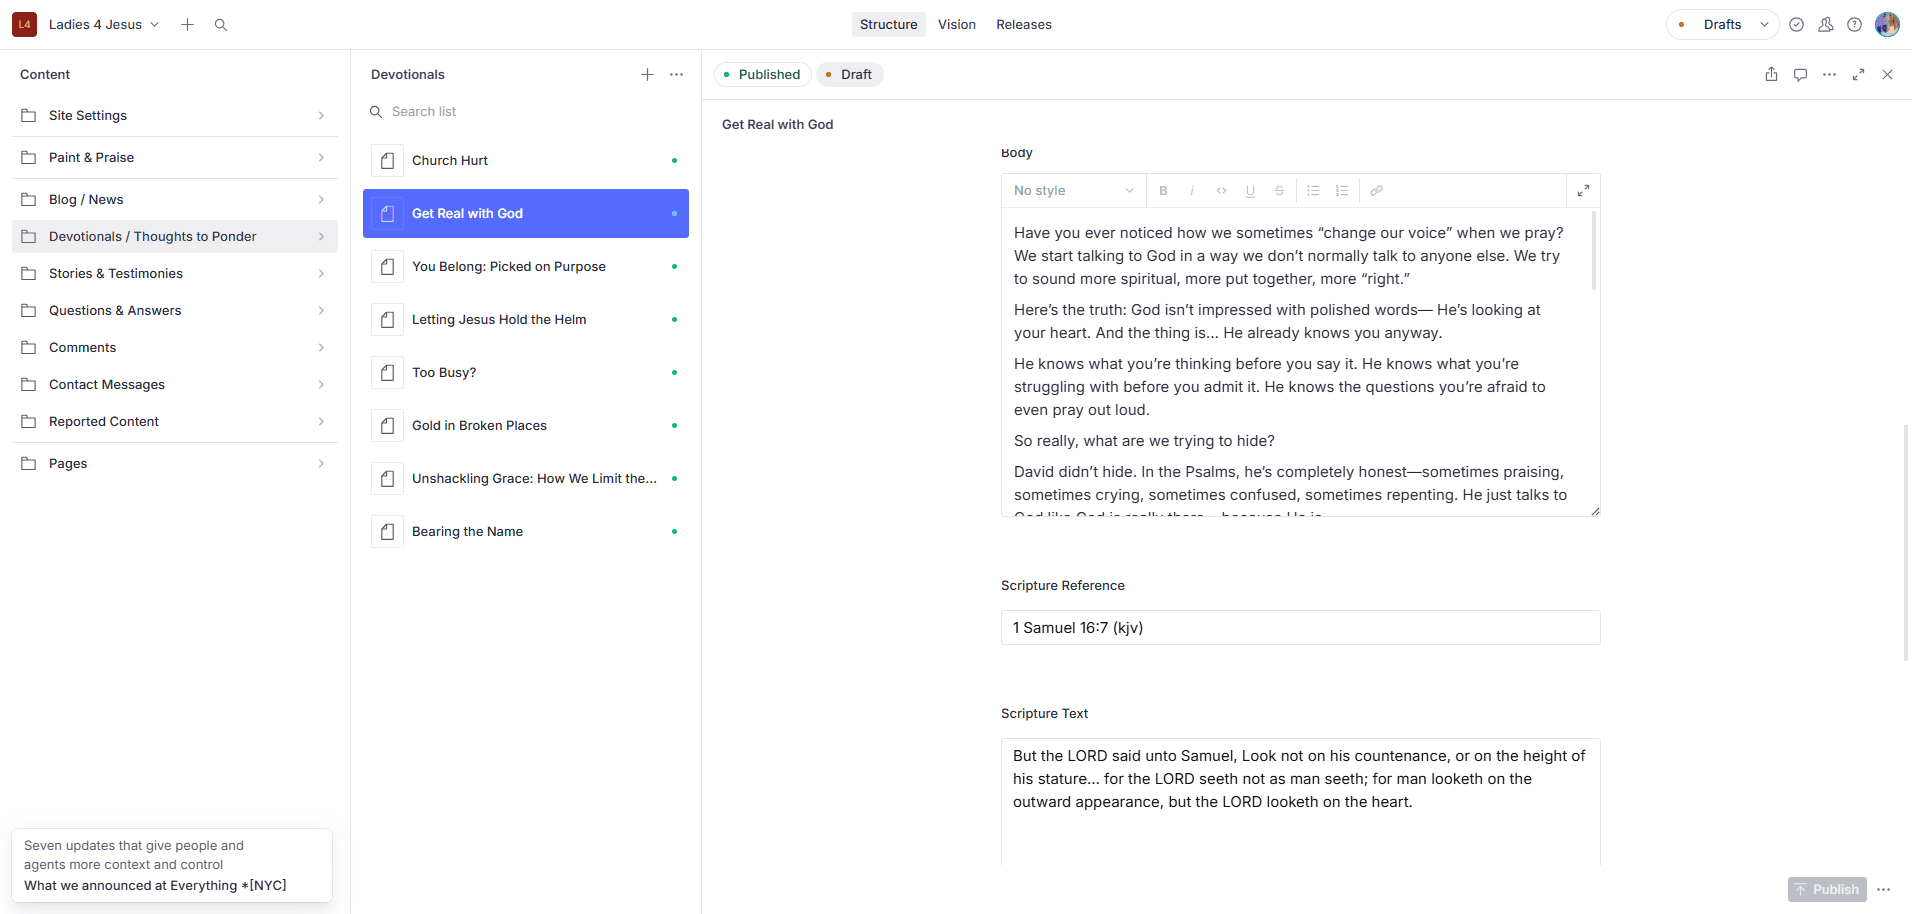Toggle bold formatting in Body toolbar

coord(1163,191)
